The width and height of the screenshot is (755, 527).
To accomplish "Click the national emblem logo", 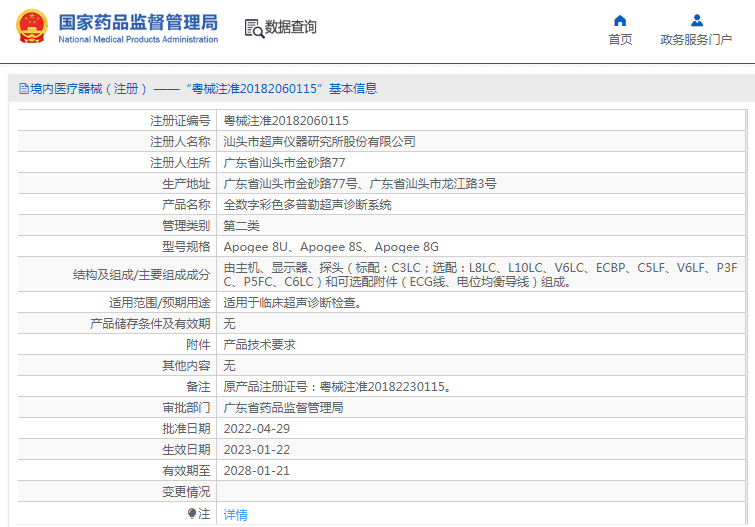I will (32, 26).
